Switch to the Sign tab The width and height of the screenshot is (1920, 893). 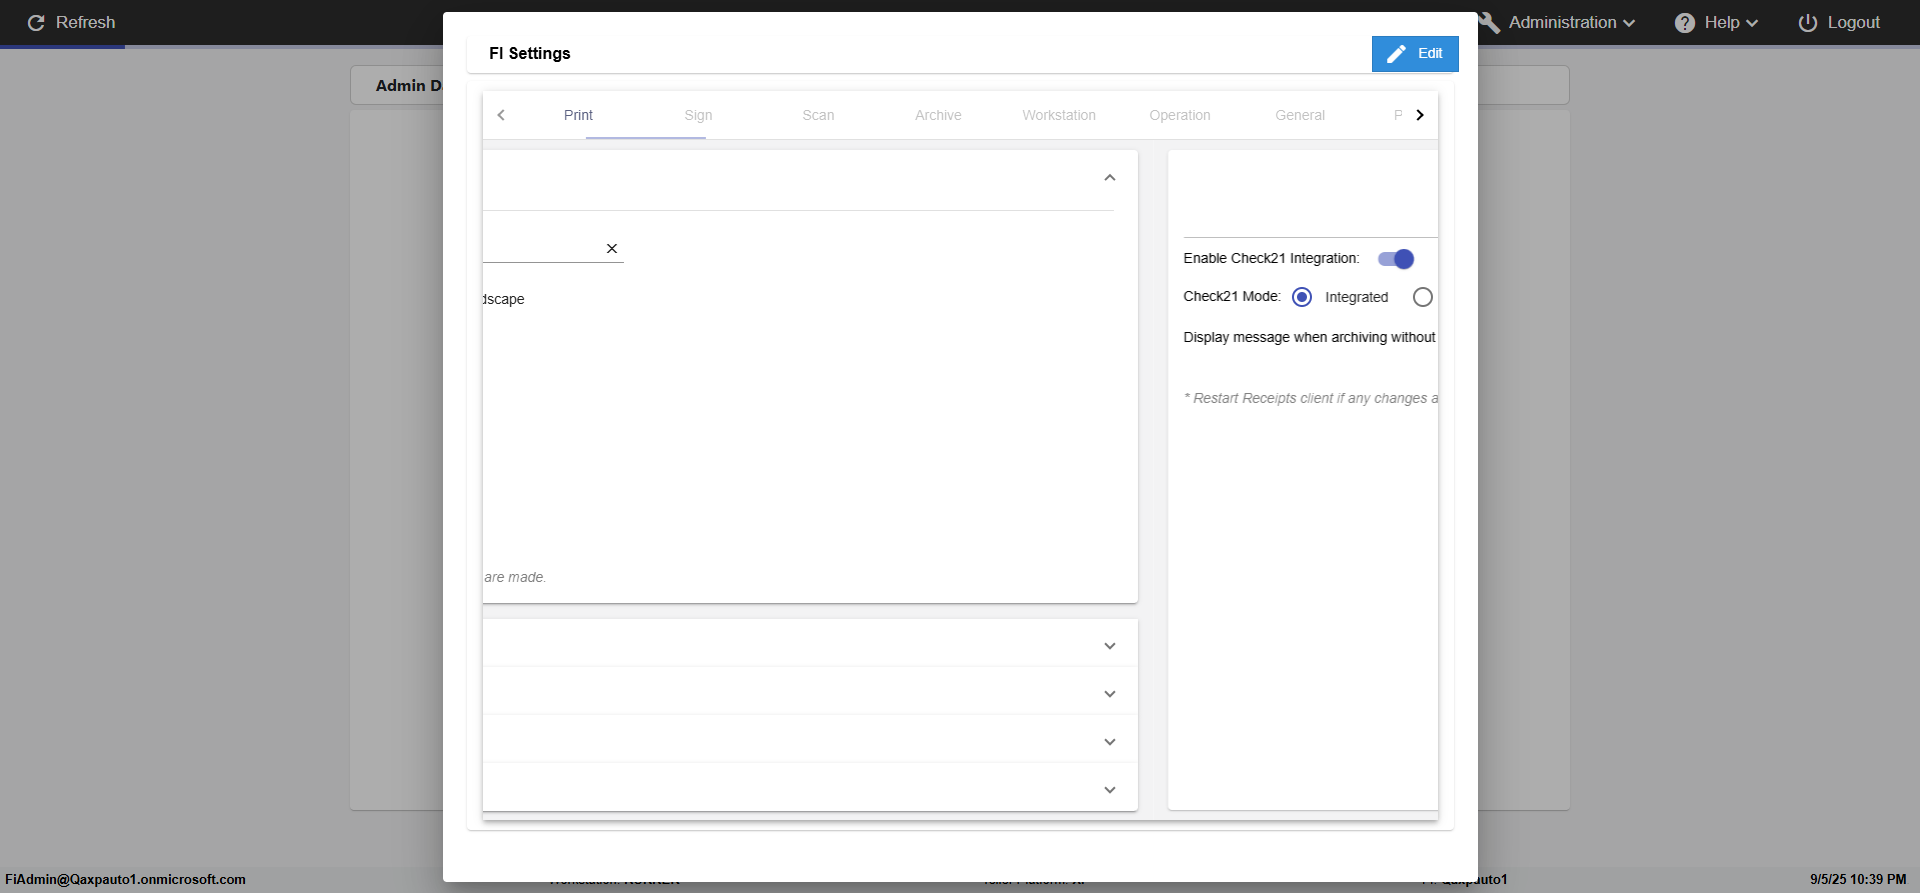698,116
